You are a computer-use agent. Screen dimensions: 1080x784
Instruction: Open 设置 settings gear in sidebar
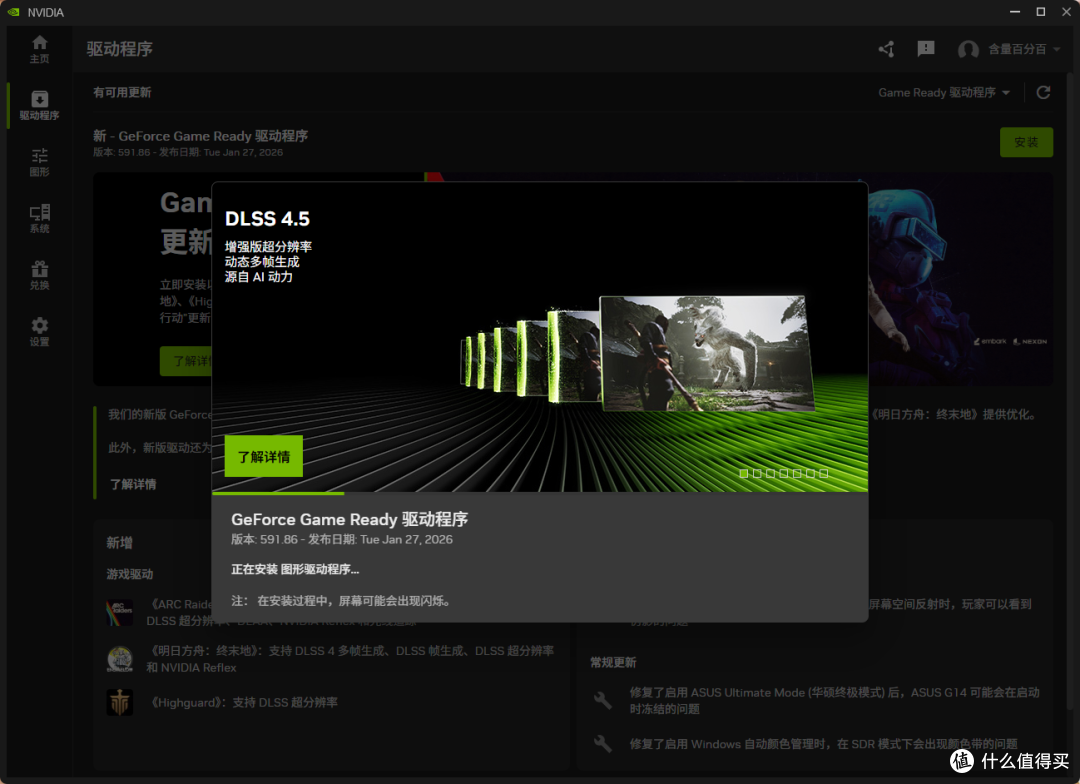[39, 332]
